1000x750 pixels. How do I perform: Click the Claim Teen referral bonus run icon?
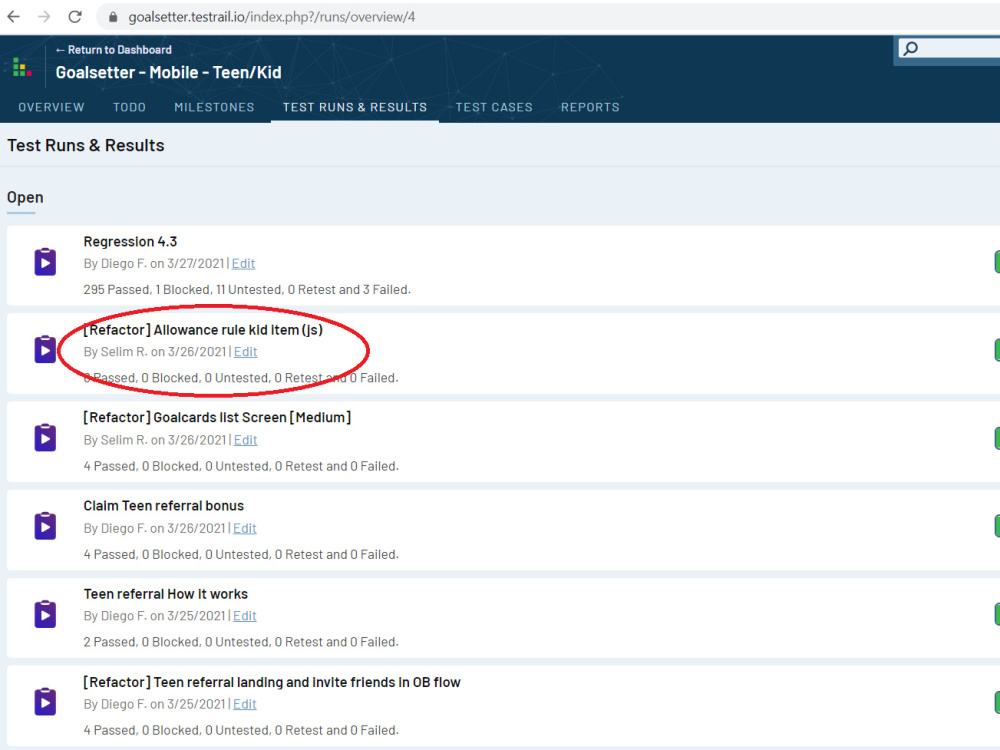tap(45, 526)
